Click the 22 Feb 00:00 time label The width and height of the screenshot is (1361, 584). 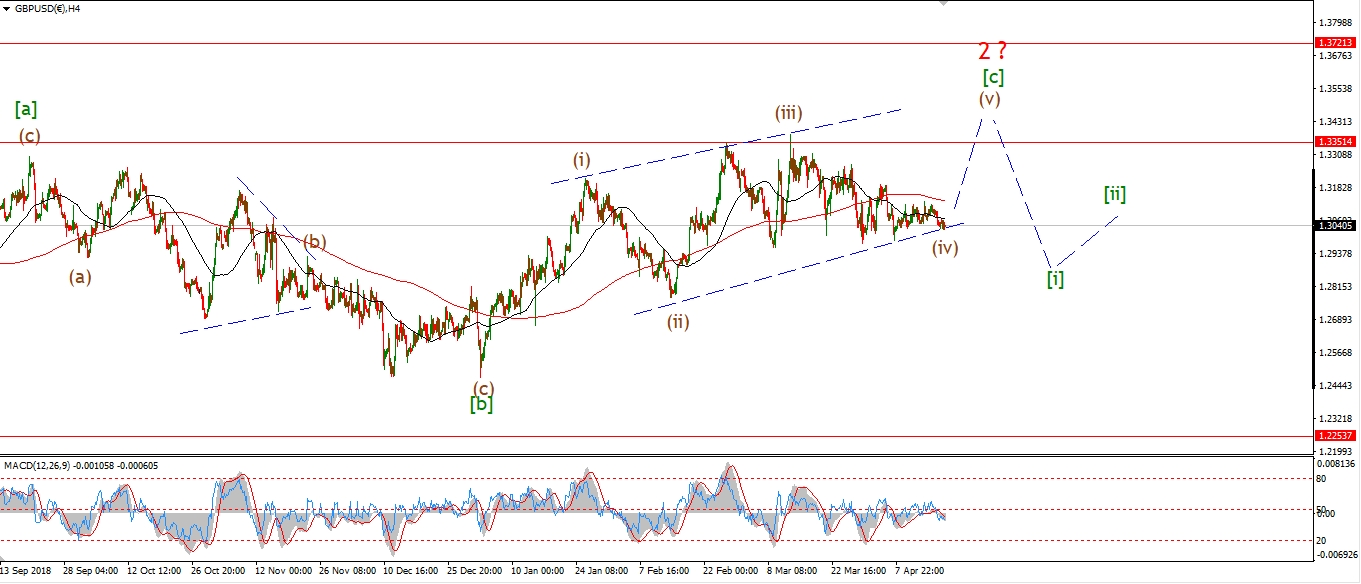coord(730,573)
